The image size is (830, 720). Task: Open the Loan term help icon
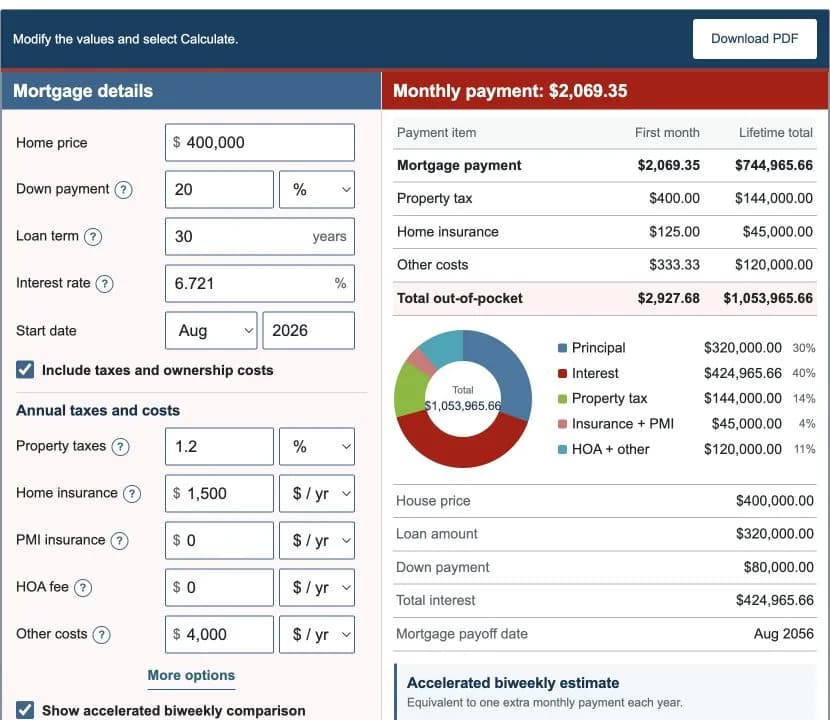[x=93, y=237]
